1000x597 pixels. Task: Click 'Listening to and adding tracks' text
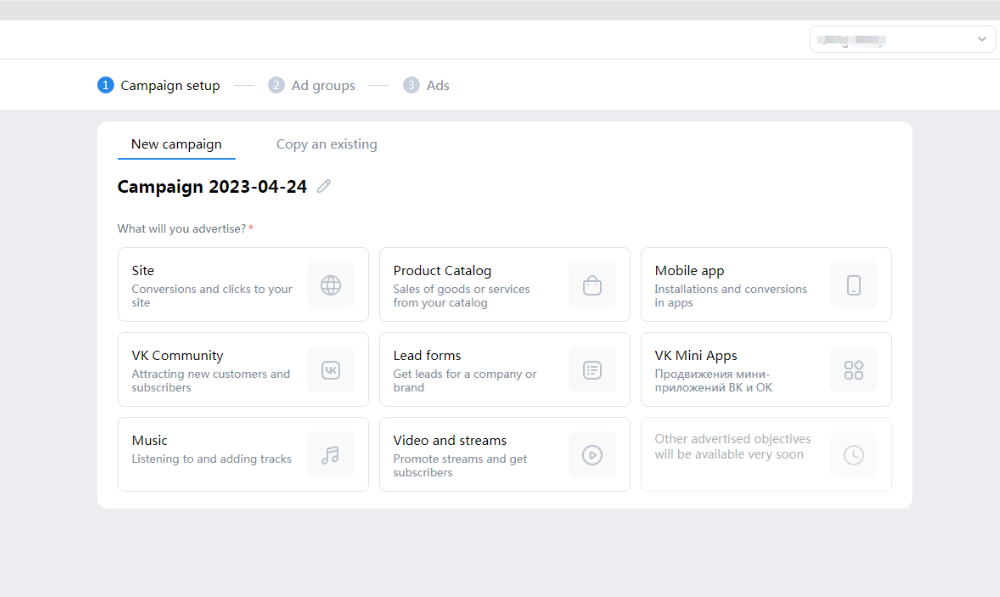pos(212,459)
